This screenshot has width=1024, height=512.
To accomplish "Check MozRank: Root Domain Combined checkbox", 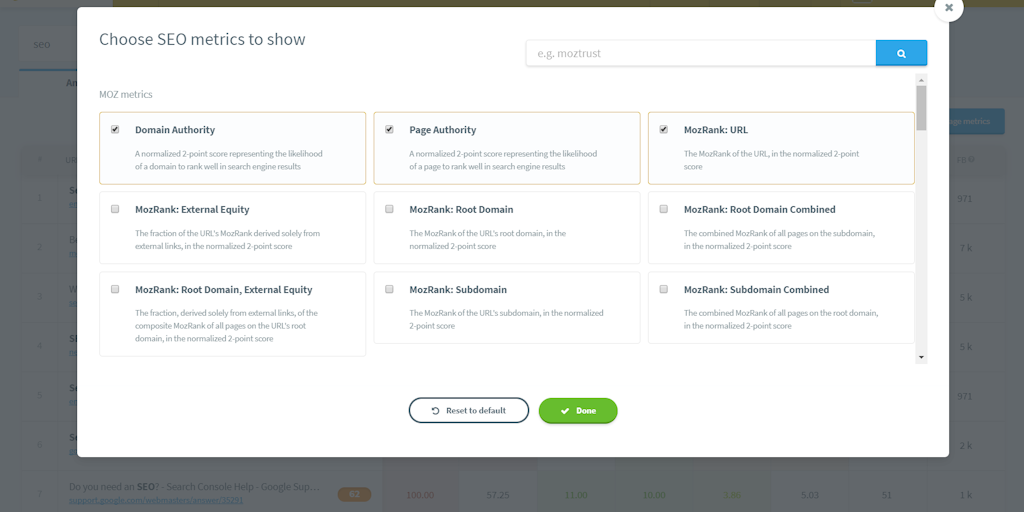I will (664, 209).
